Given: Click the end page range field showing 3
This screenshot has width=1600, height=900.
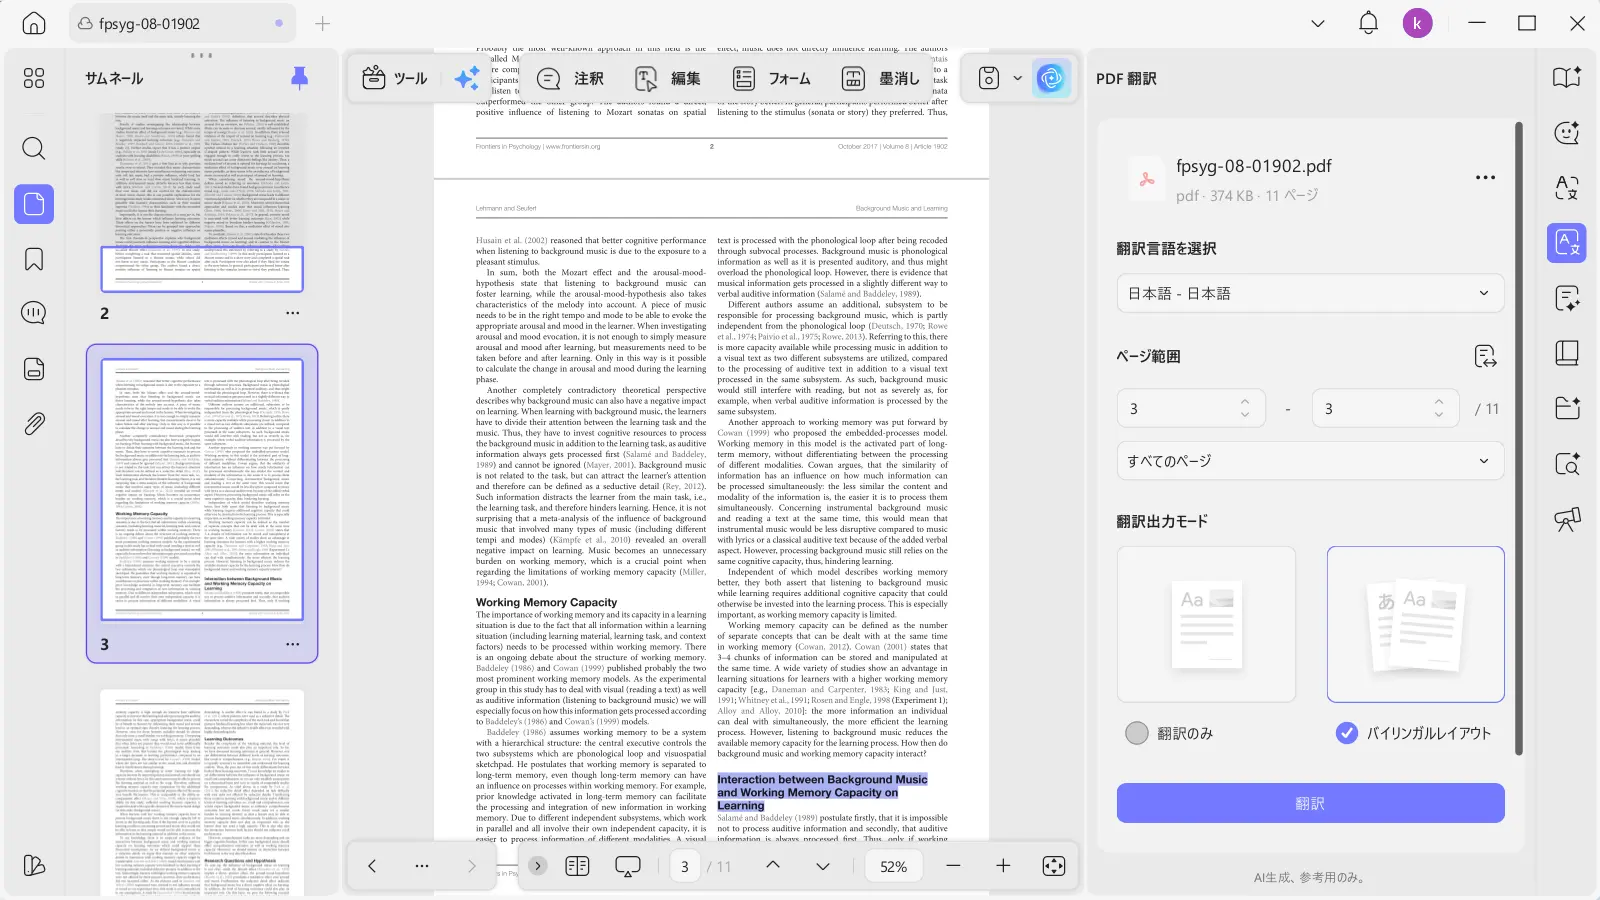Looking at the screenshot, I should tap(1385, 408).
